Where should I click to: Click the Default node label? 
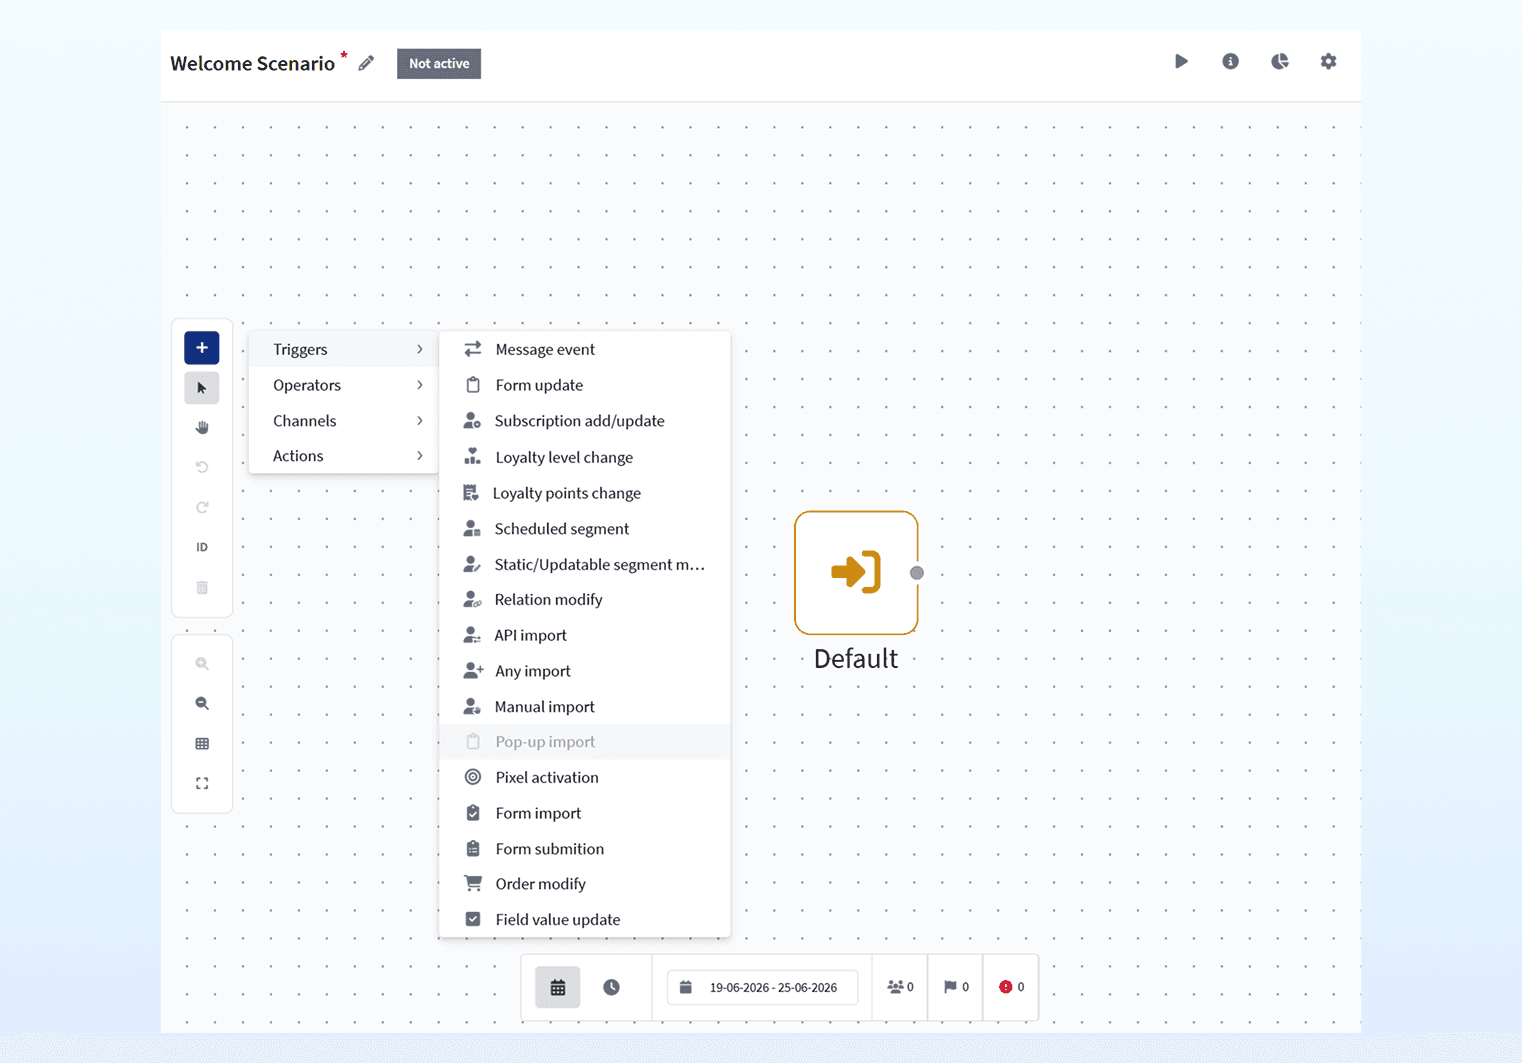[x=856, y=659]
